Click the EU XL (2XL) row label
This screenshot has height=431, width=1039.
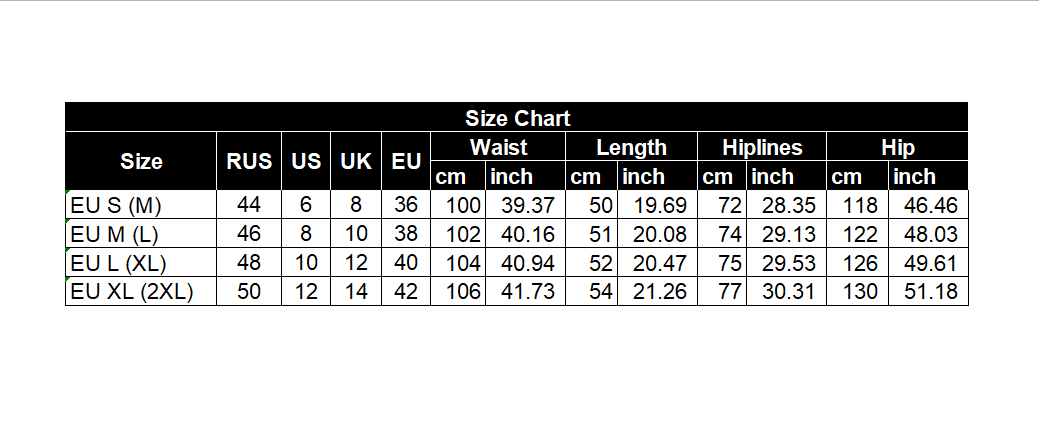[130, 292]
